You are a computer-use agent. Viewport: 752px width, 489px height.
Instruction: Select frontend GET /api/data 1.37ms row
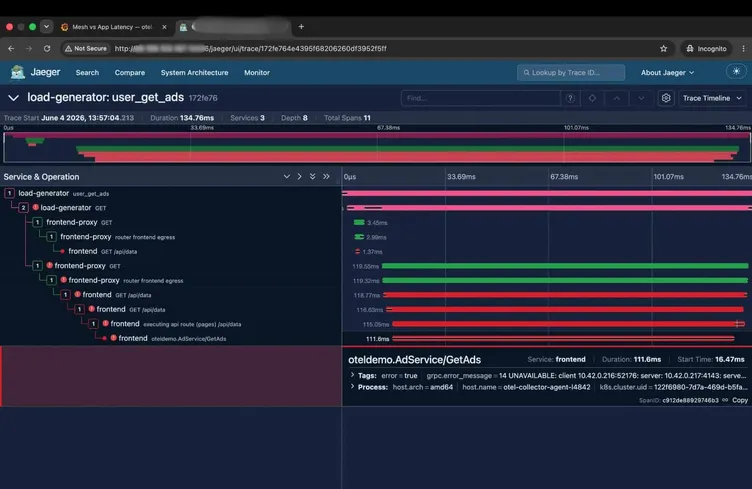point(170,251)
